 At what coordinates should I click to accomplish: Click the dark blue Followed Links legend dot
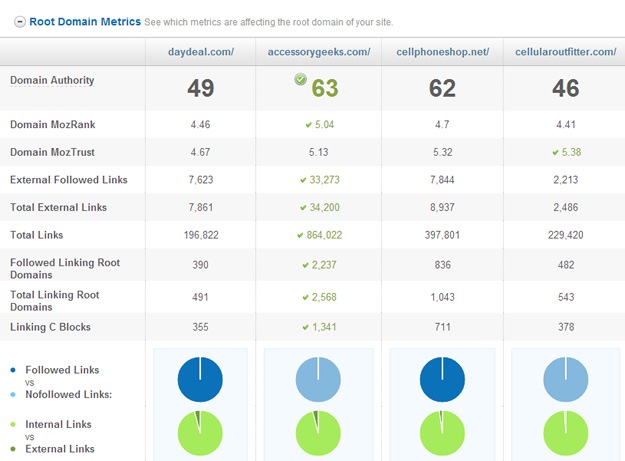point(13,370)
